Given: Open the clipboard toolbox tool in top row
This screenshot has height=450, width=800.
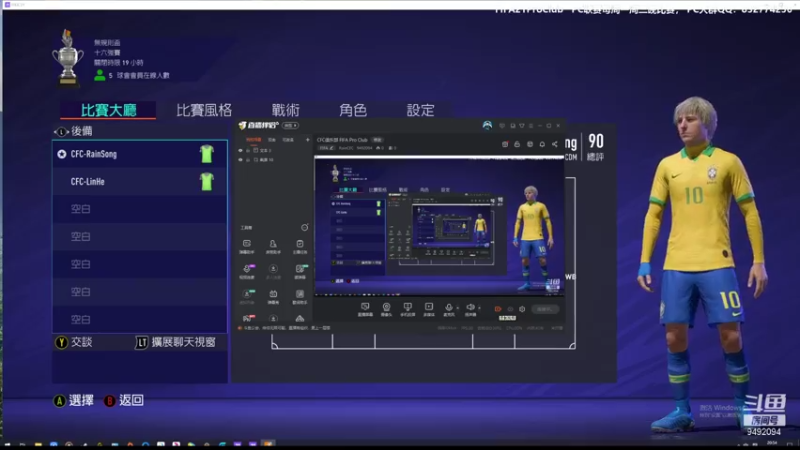Looking at the screenshot, I should [299, 246].
